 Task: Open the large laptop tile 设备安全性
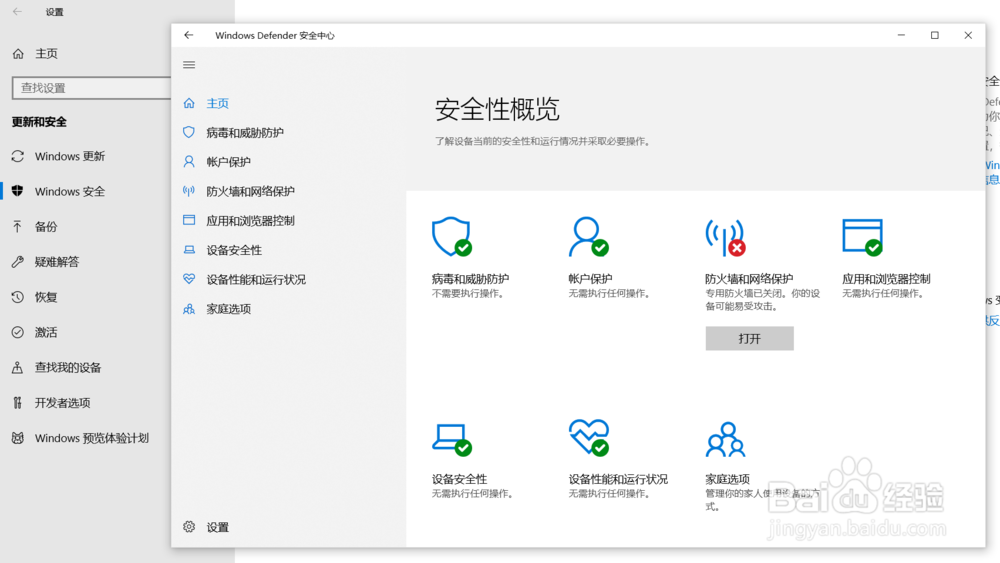pos(452,439)
